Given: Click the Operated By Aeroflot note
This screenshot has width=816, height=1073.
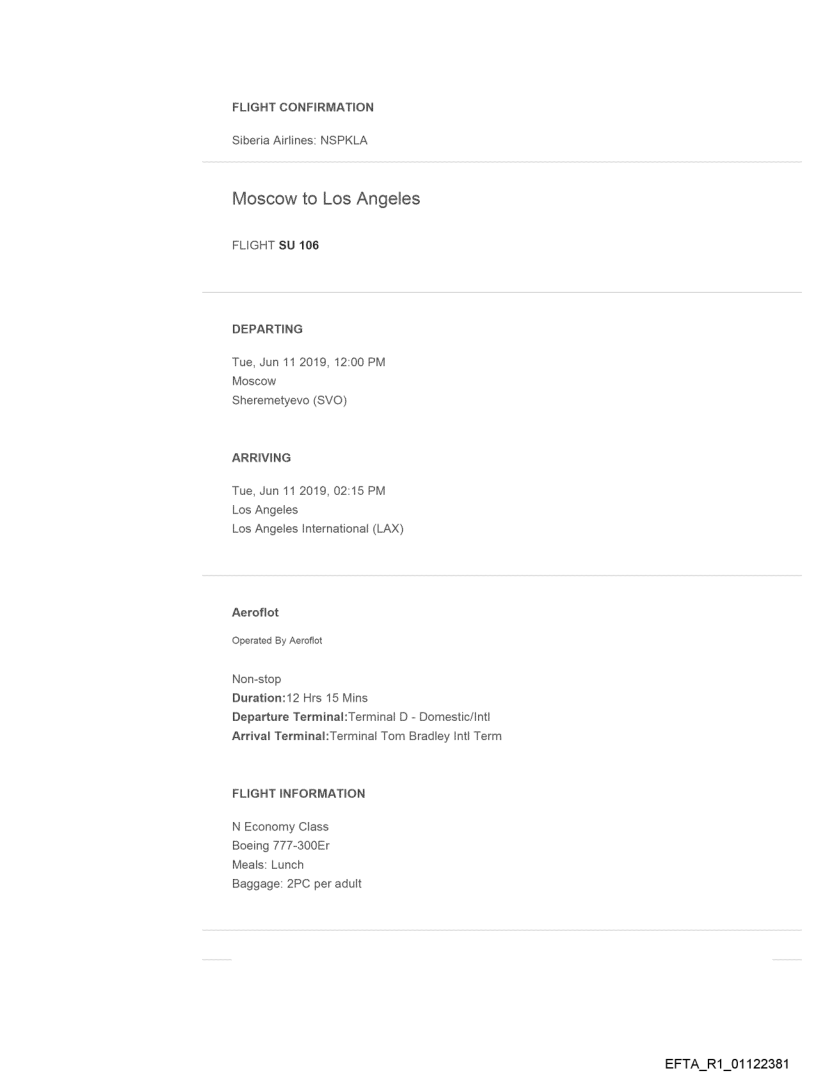Looking at the screenshot, I should 277,640.
